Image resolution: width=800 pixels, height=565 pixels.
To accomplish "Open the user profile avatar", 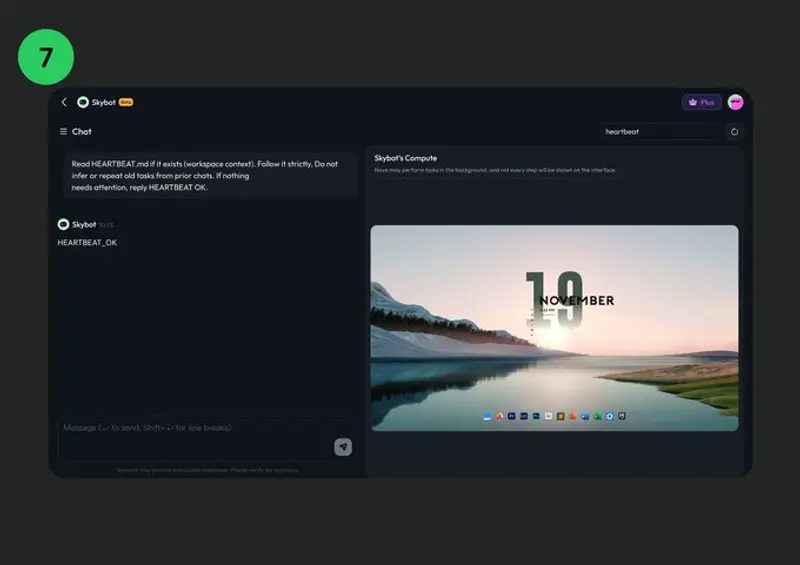I will click(735, 102).
